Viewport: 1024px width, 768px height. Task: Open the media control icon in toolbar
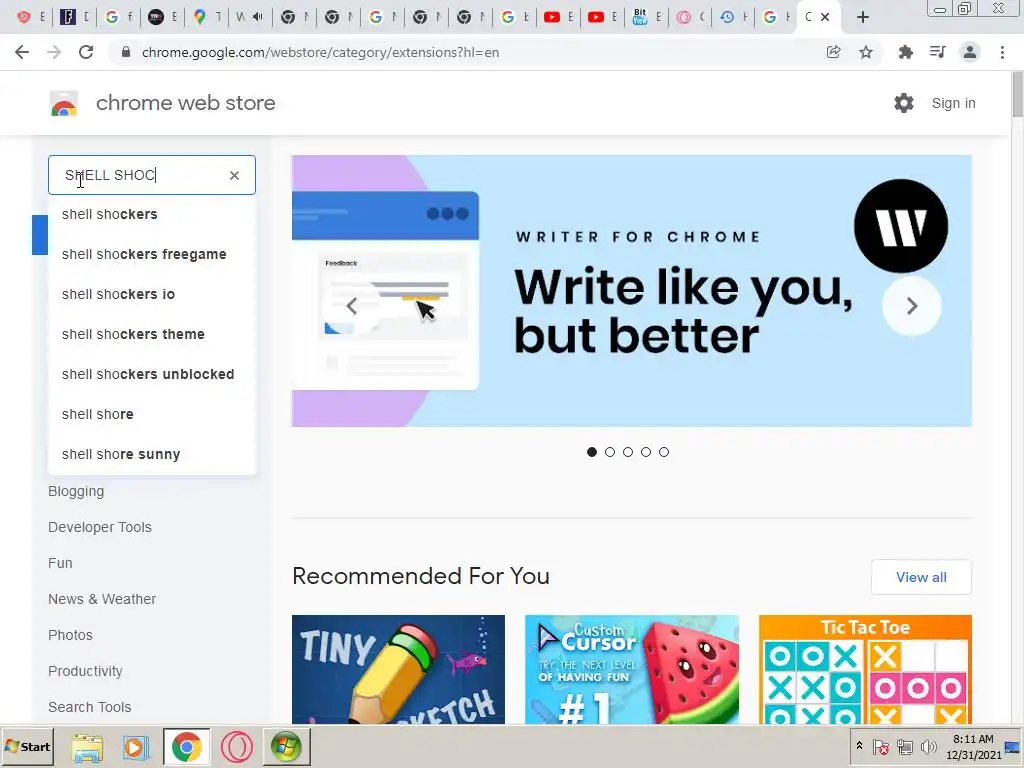click(937, 52)
